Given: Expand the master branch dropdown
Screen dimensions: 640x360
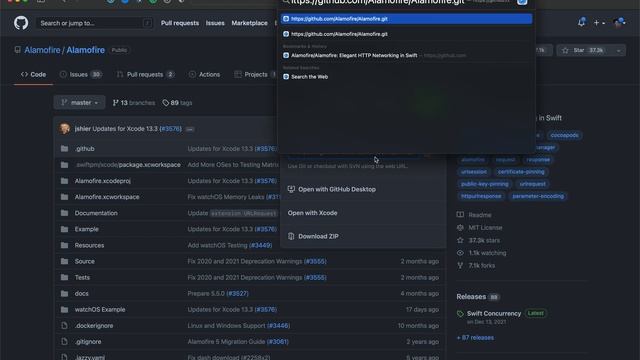Looking at the screenshot, I should point(80,102).
